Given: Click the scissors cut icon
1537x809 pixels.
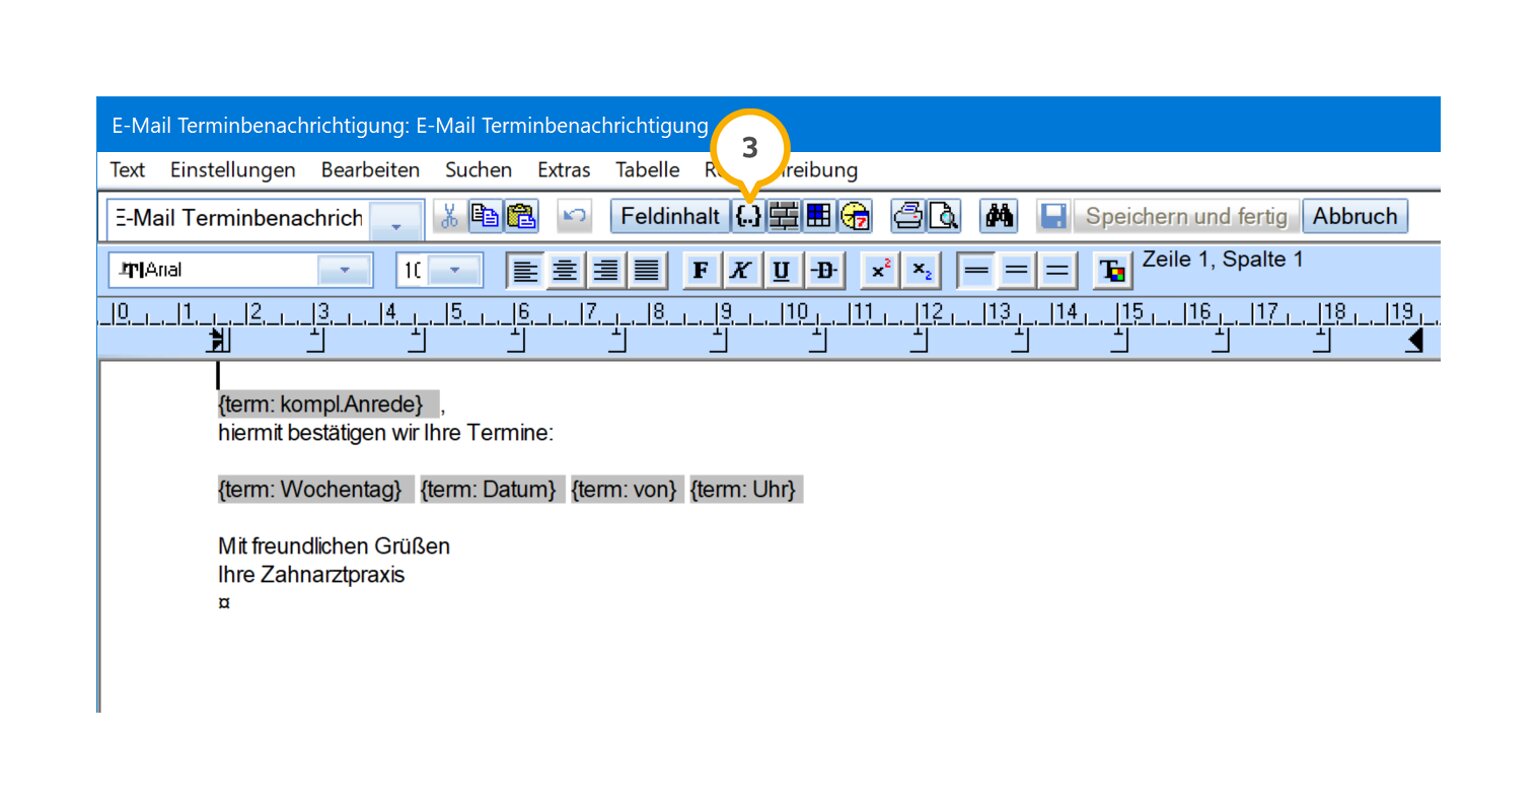Looking at the screenshot, I should tap(450, 216).
